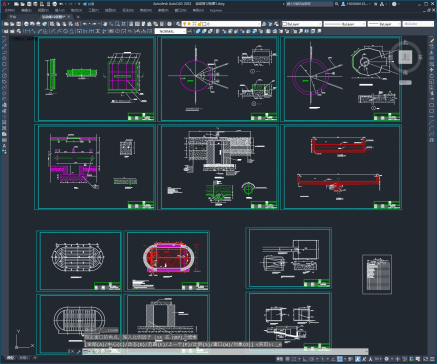The width and height of the screenshot is (437, 364).
Task: Click the Trim tool in Modify toolbar
Action: click(x=432, y=93)
